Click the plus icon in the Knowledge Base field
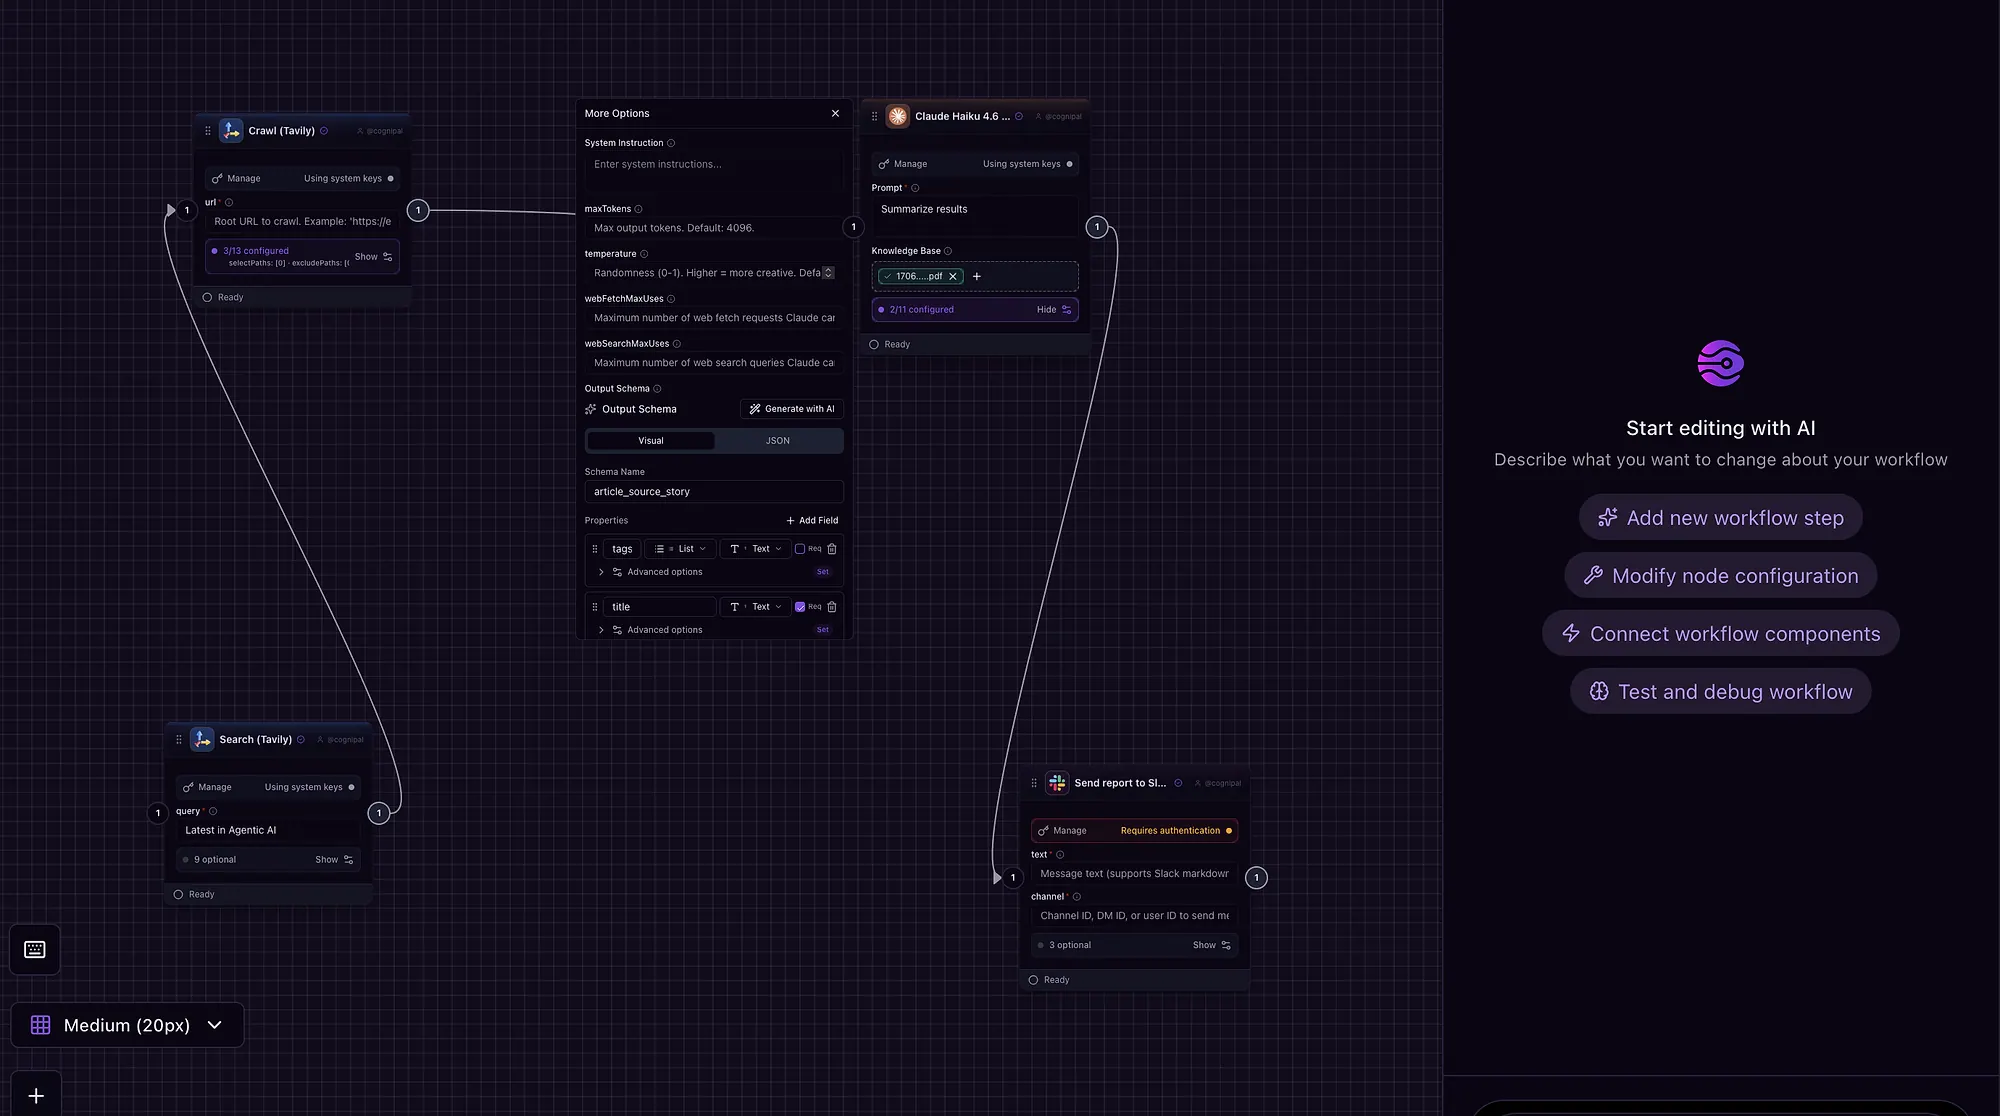 coord(977,276)
